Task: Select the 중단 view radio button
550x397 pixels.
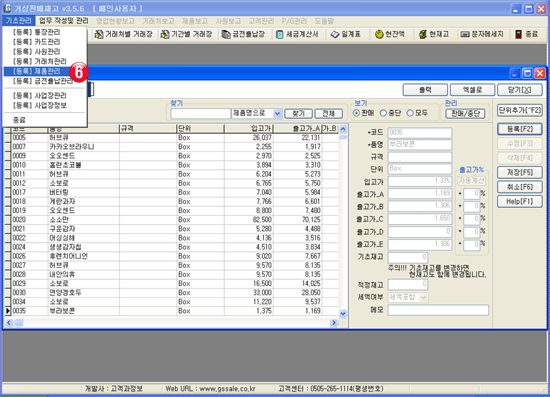Action: pos(383,113)
